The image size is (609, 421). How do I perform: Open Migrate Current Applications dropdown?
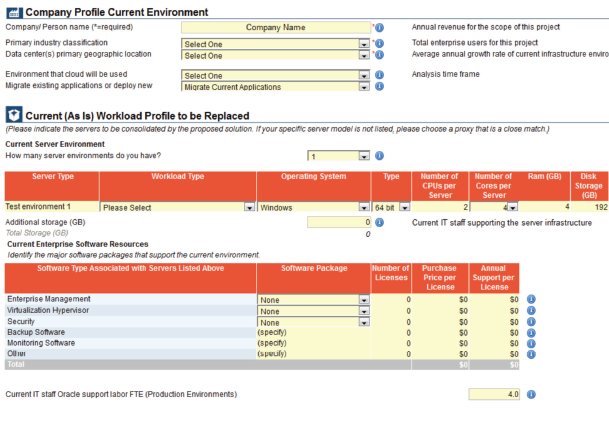point(275,87)
